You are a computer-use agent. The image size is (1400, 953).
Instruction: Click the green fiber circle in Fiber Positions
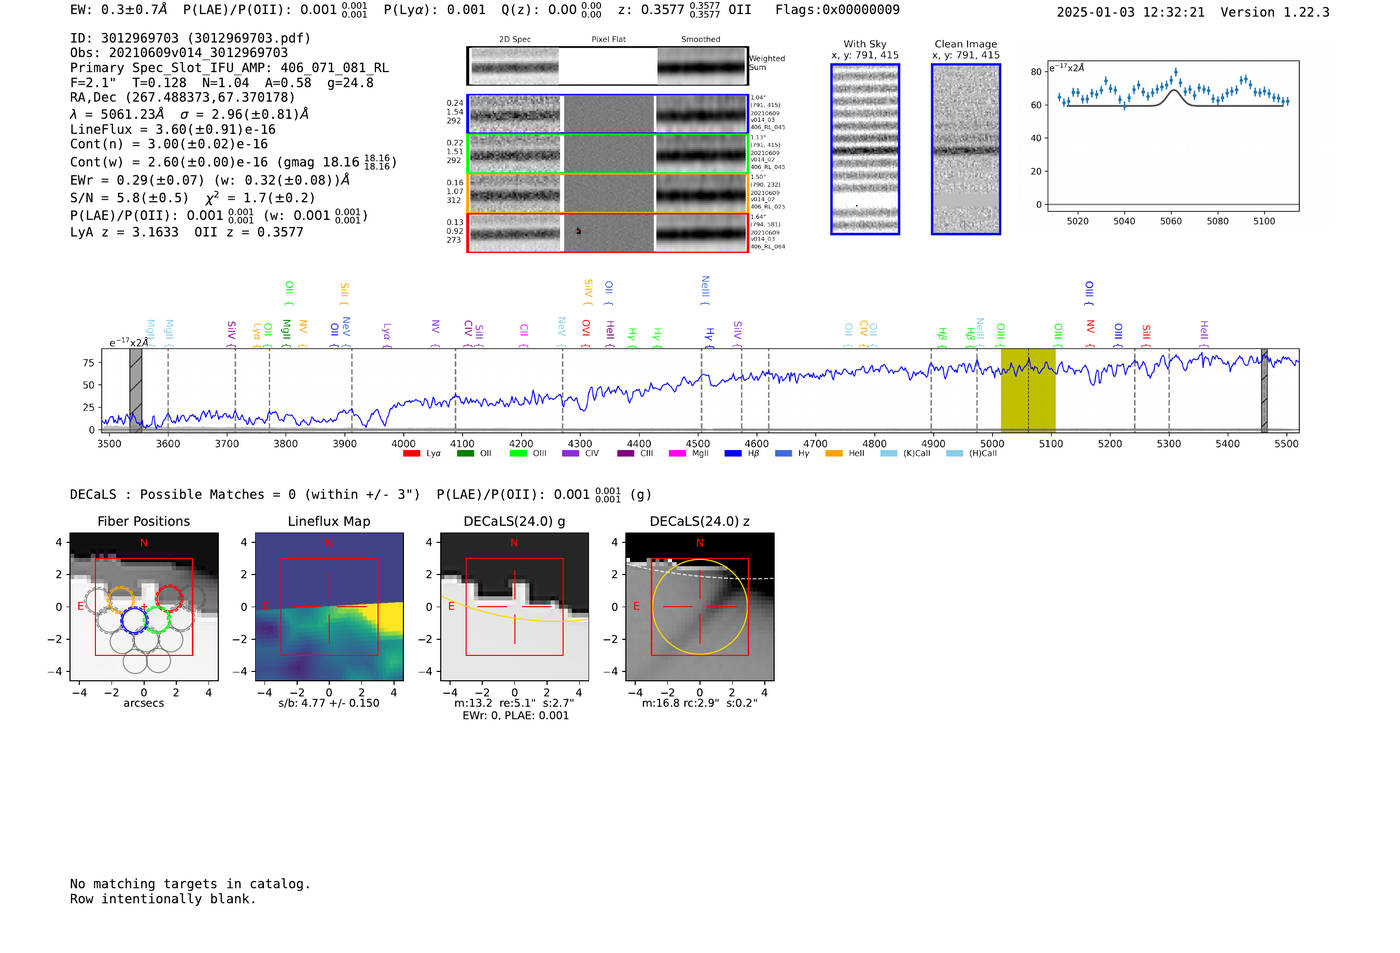[158, 619]
